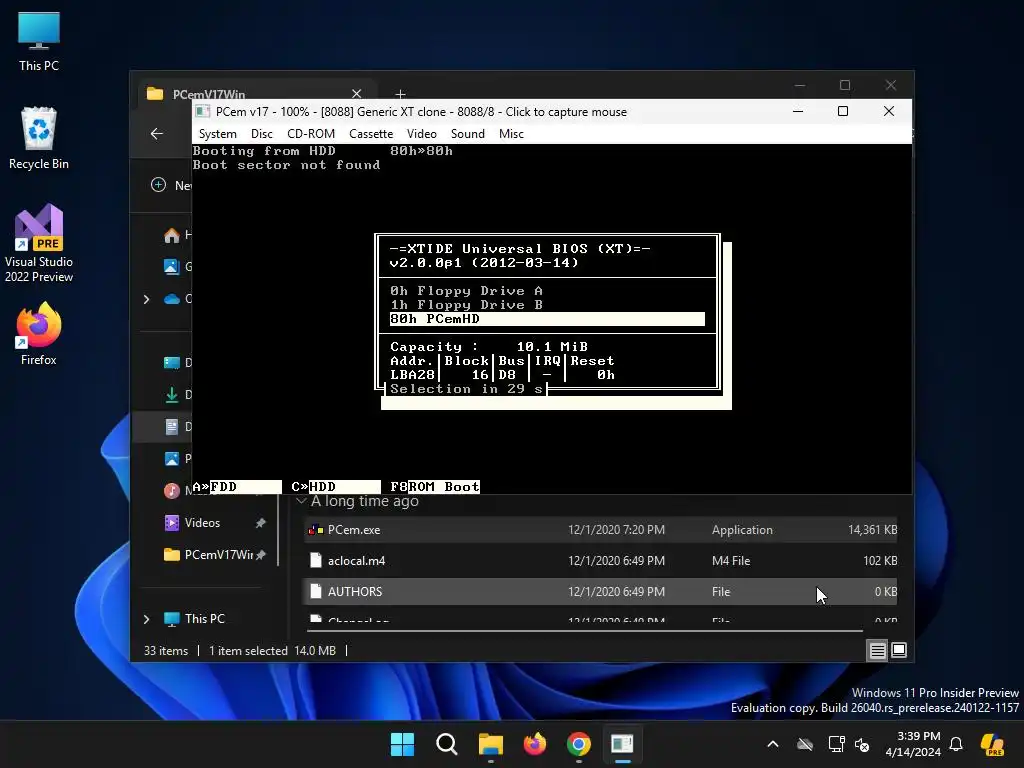Open the Copilot Preview taskbar icon
The width and height of the screenshot is (1024, 768).
click(992, 744)
